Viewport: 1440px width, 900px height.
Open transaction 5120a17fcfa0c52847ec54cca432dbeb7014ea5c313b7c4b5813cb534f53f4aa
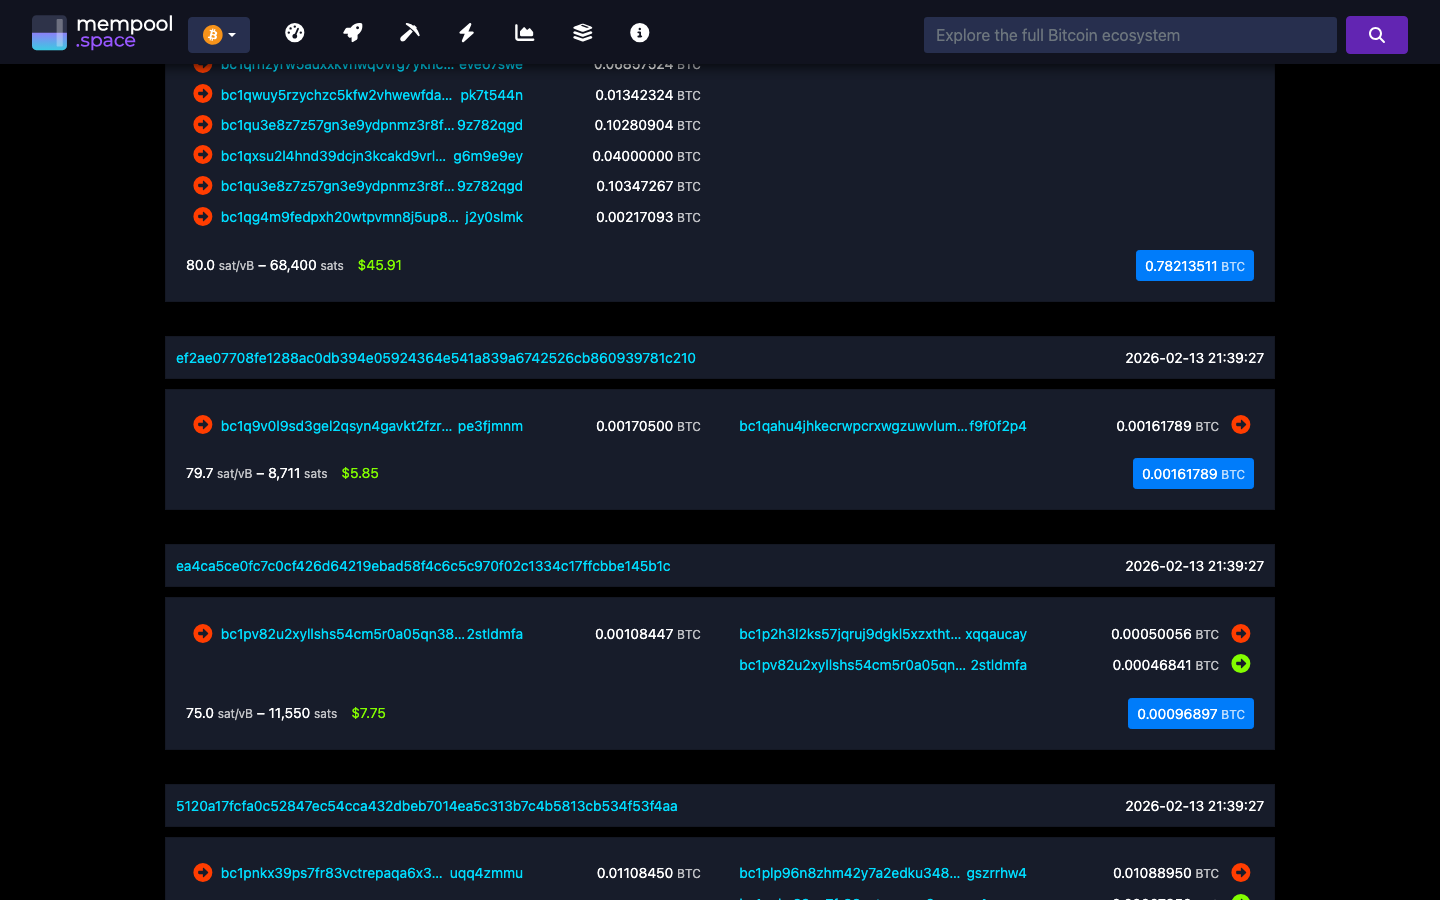click(x=427, y=805)
